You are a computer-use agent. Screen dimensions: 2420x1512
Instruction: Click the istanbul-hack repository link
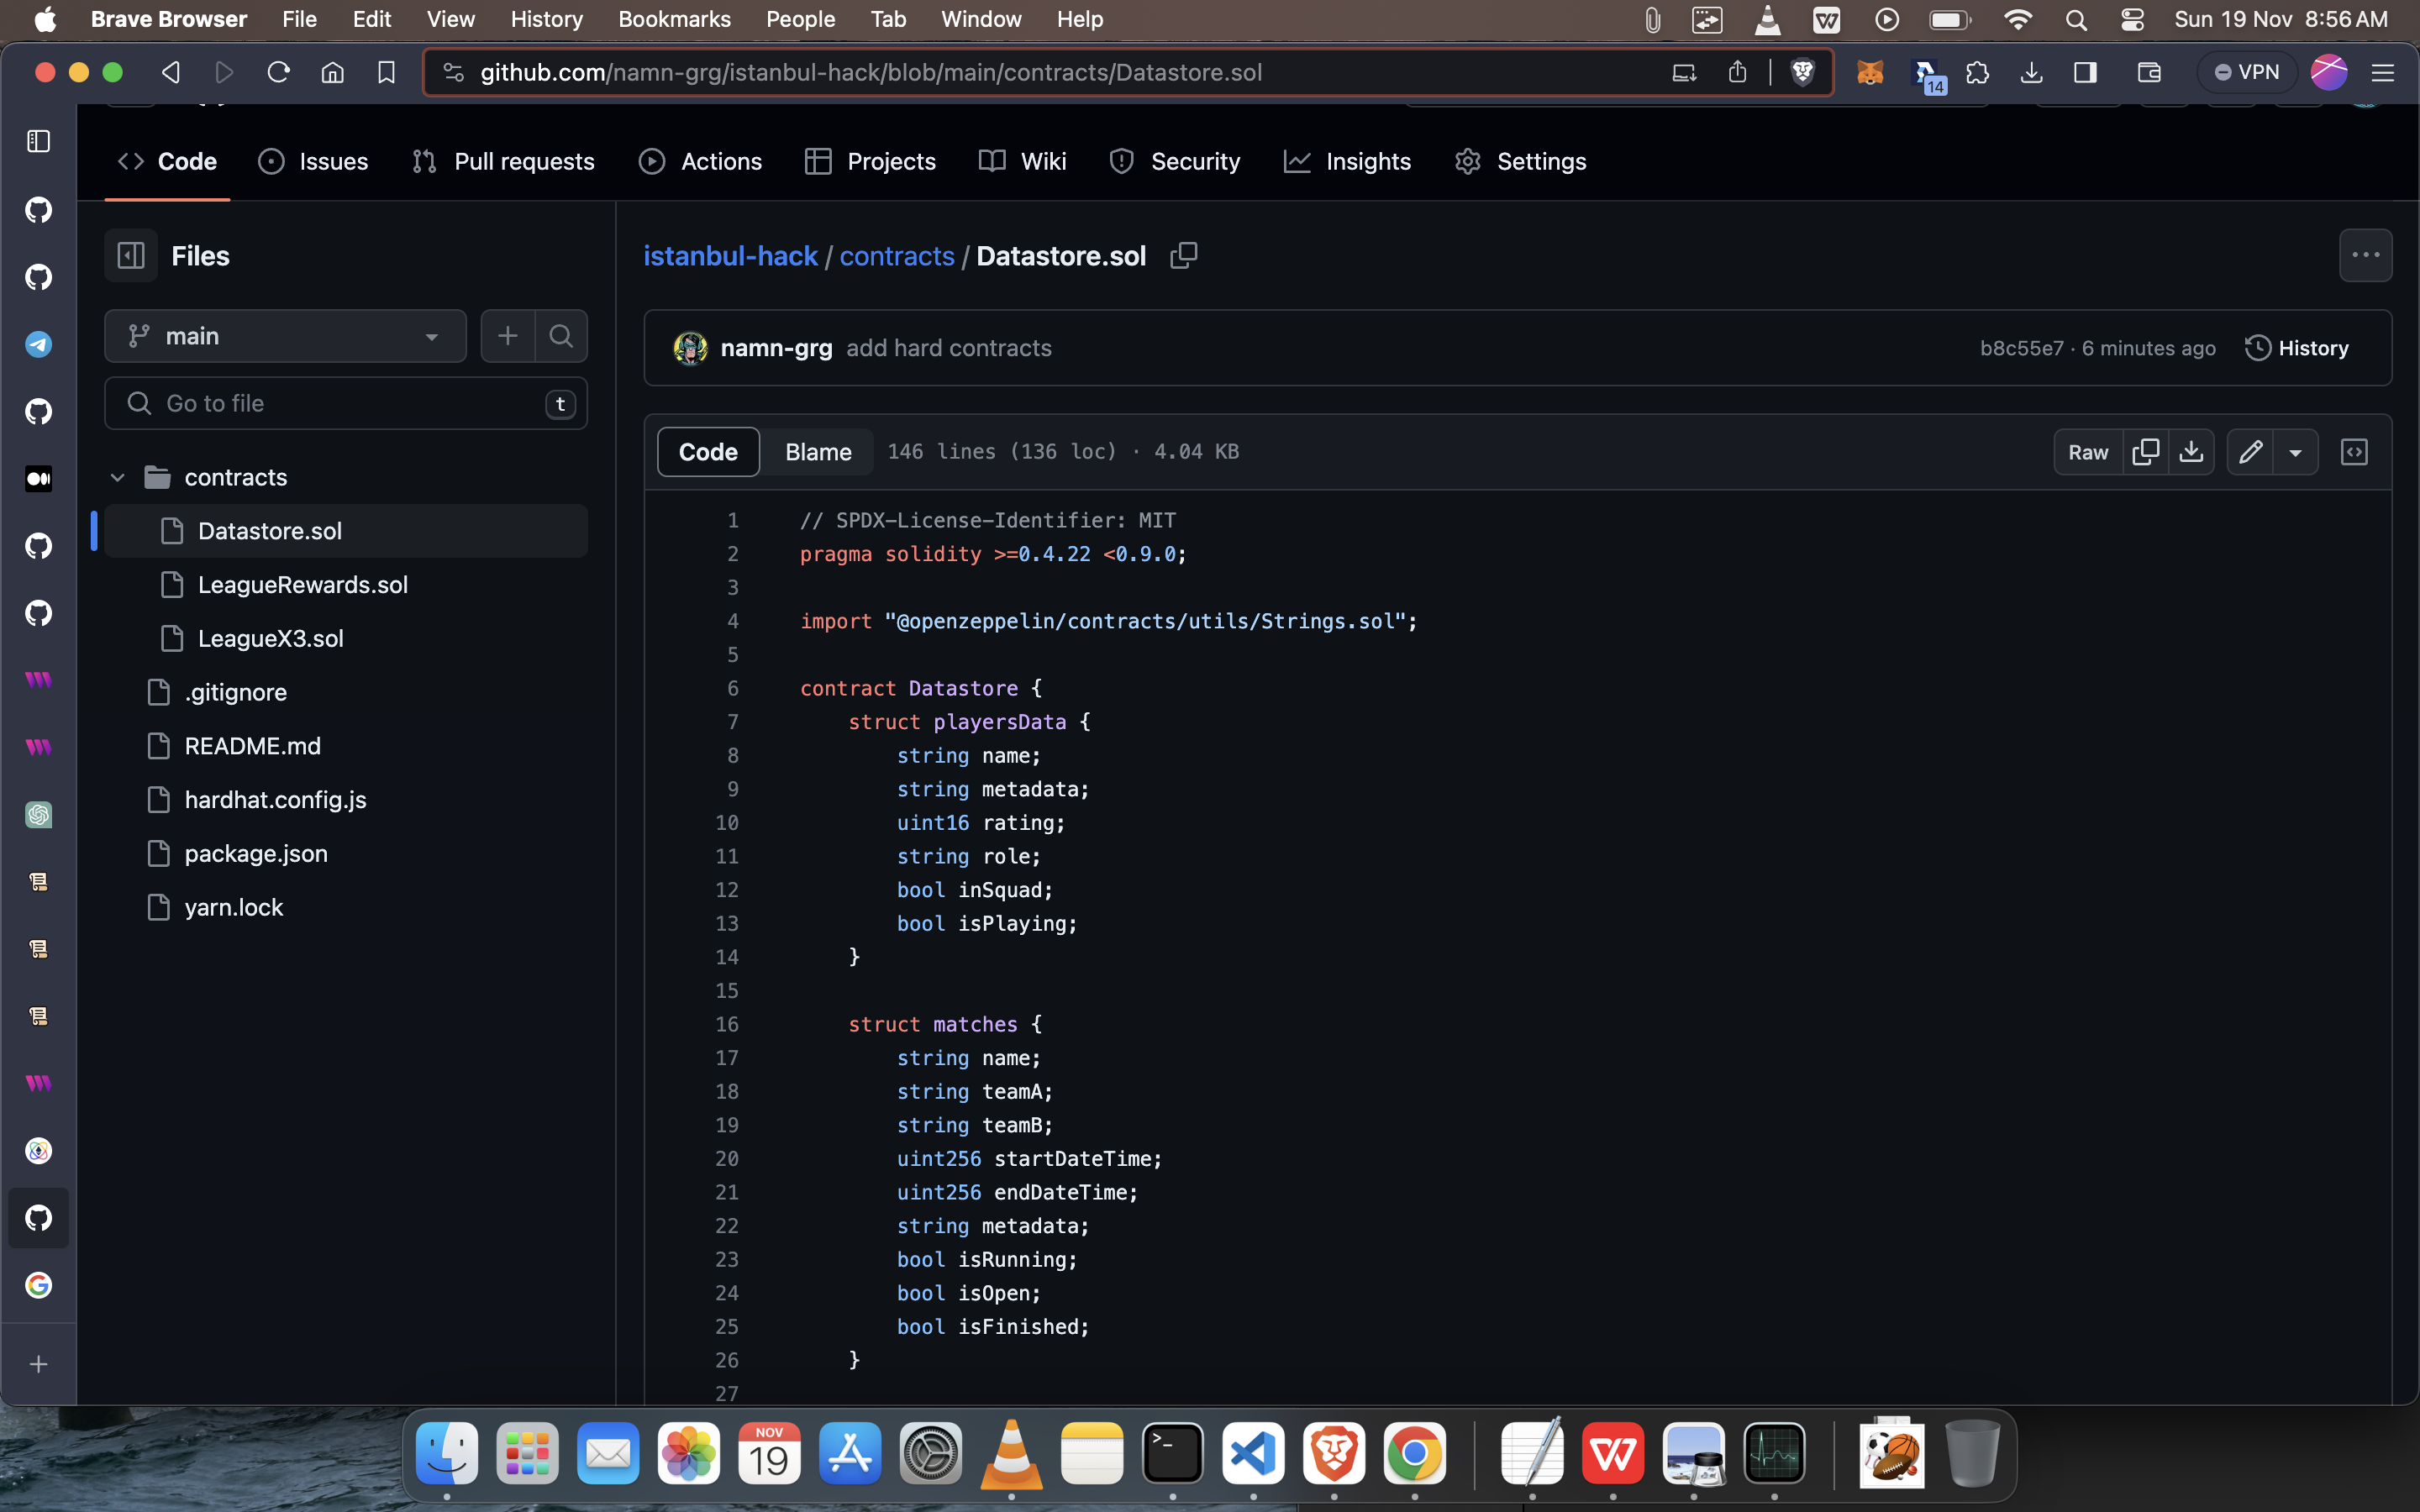(732, 256)
